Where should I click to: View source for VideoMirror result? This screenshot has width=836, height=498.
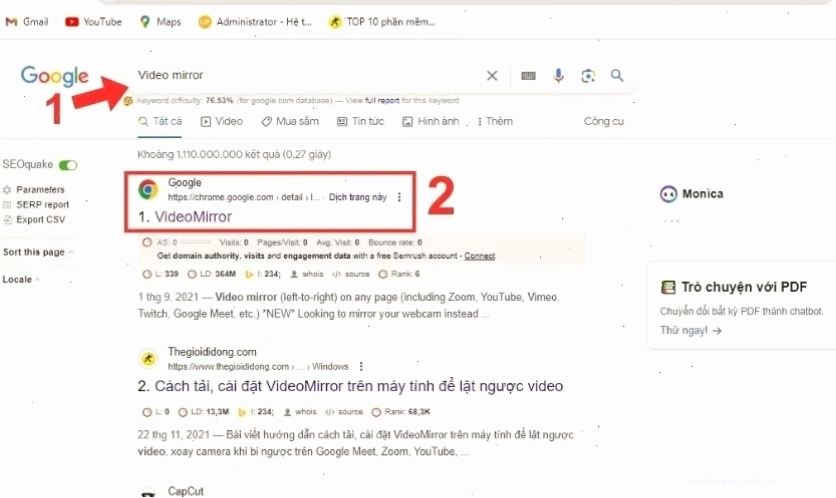pyautogui.click(x=351, y=274)
